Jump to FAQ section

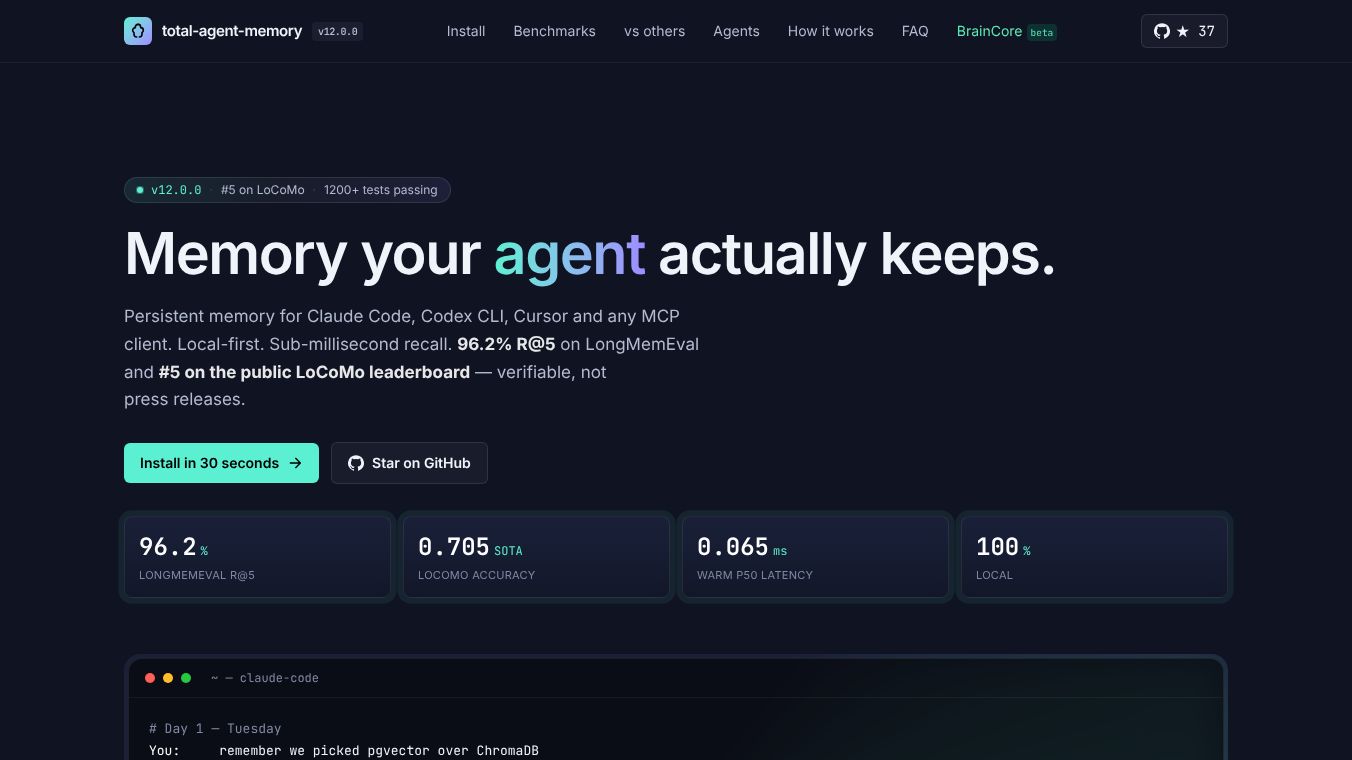tap(915, 31)
